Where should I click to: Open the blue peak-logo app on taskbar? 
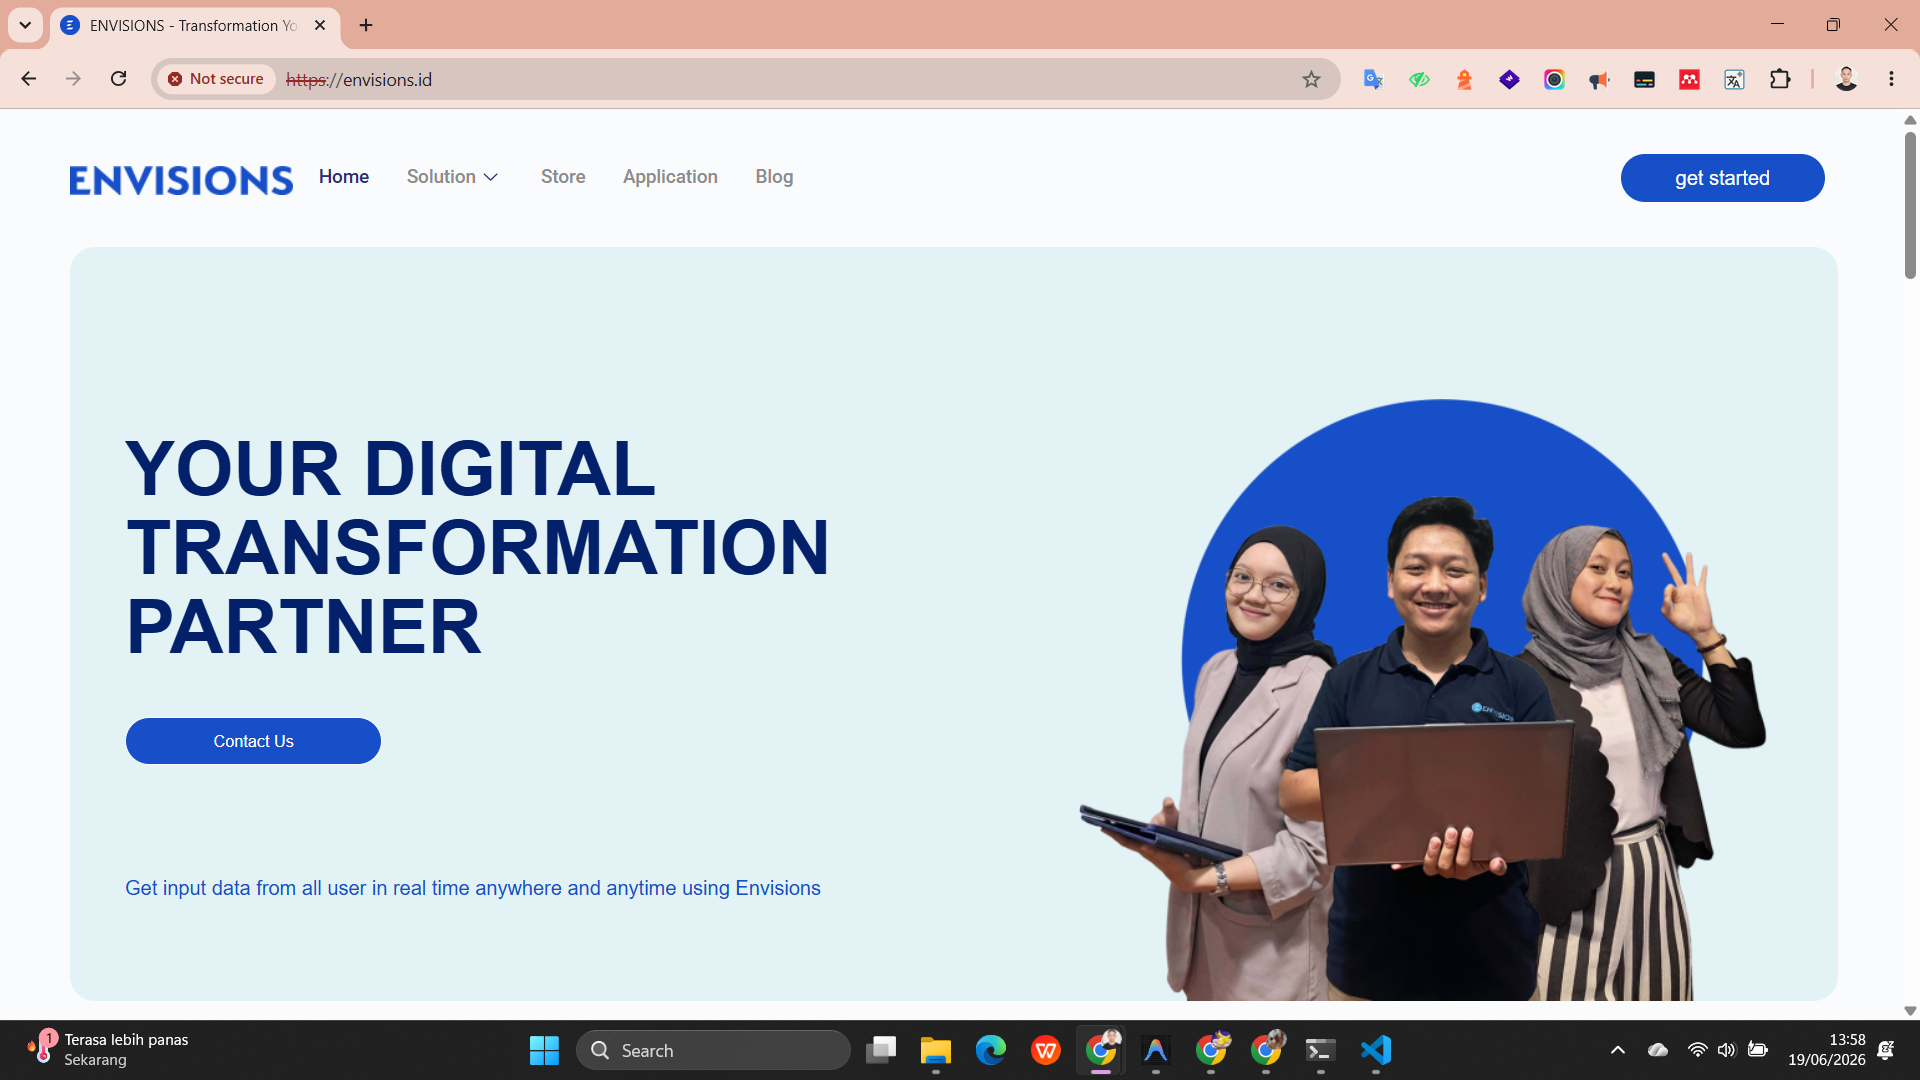pos(1156,1050)
